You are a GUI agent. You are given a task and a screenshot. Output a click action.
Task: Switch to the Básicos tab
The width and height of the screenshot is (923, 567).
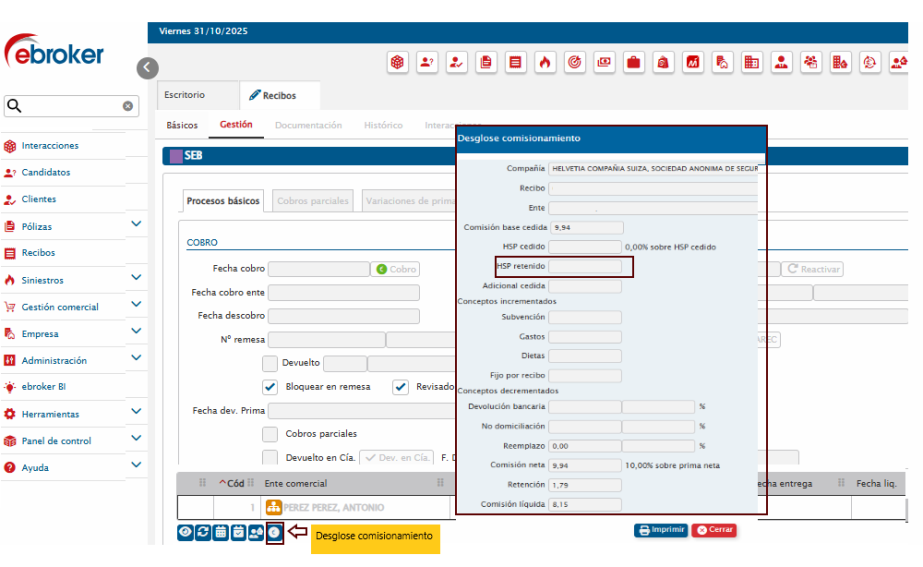click(x=182, y=125)
